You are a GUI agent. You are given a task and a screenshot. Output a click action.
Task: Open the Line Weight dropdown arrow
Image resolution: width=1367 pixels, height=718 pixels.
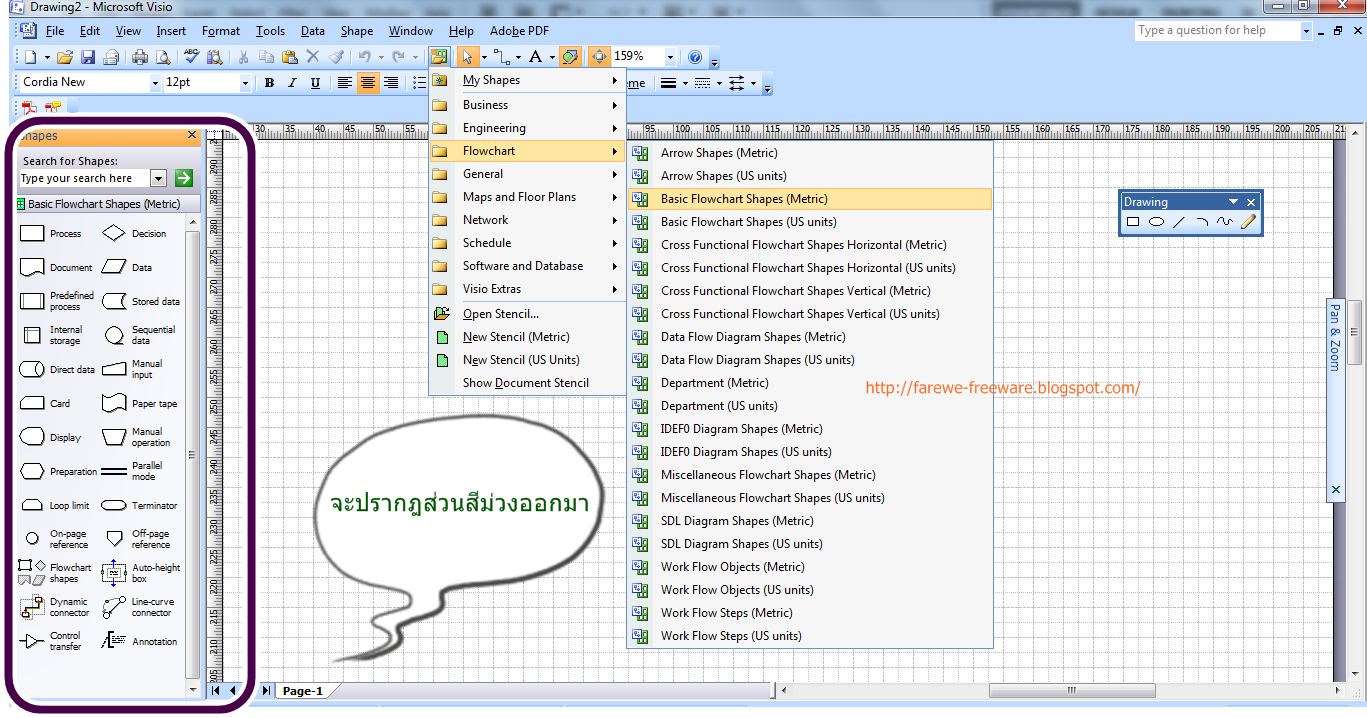tap(686, 83)
